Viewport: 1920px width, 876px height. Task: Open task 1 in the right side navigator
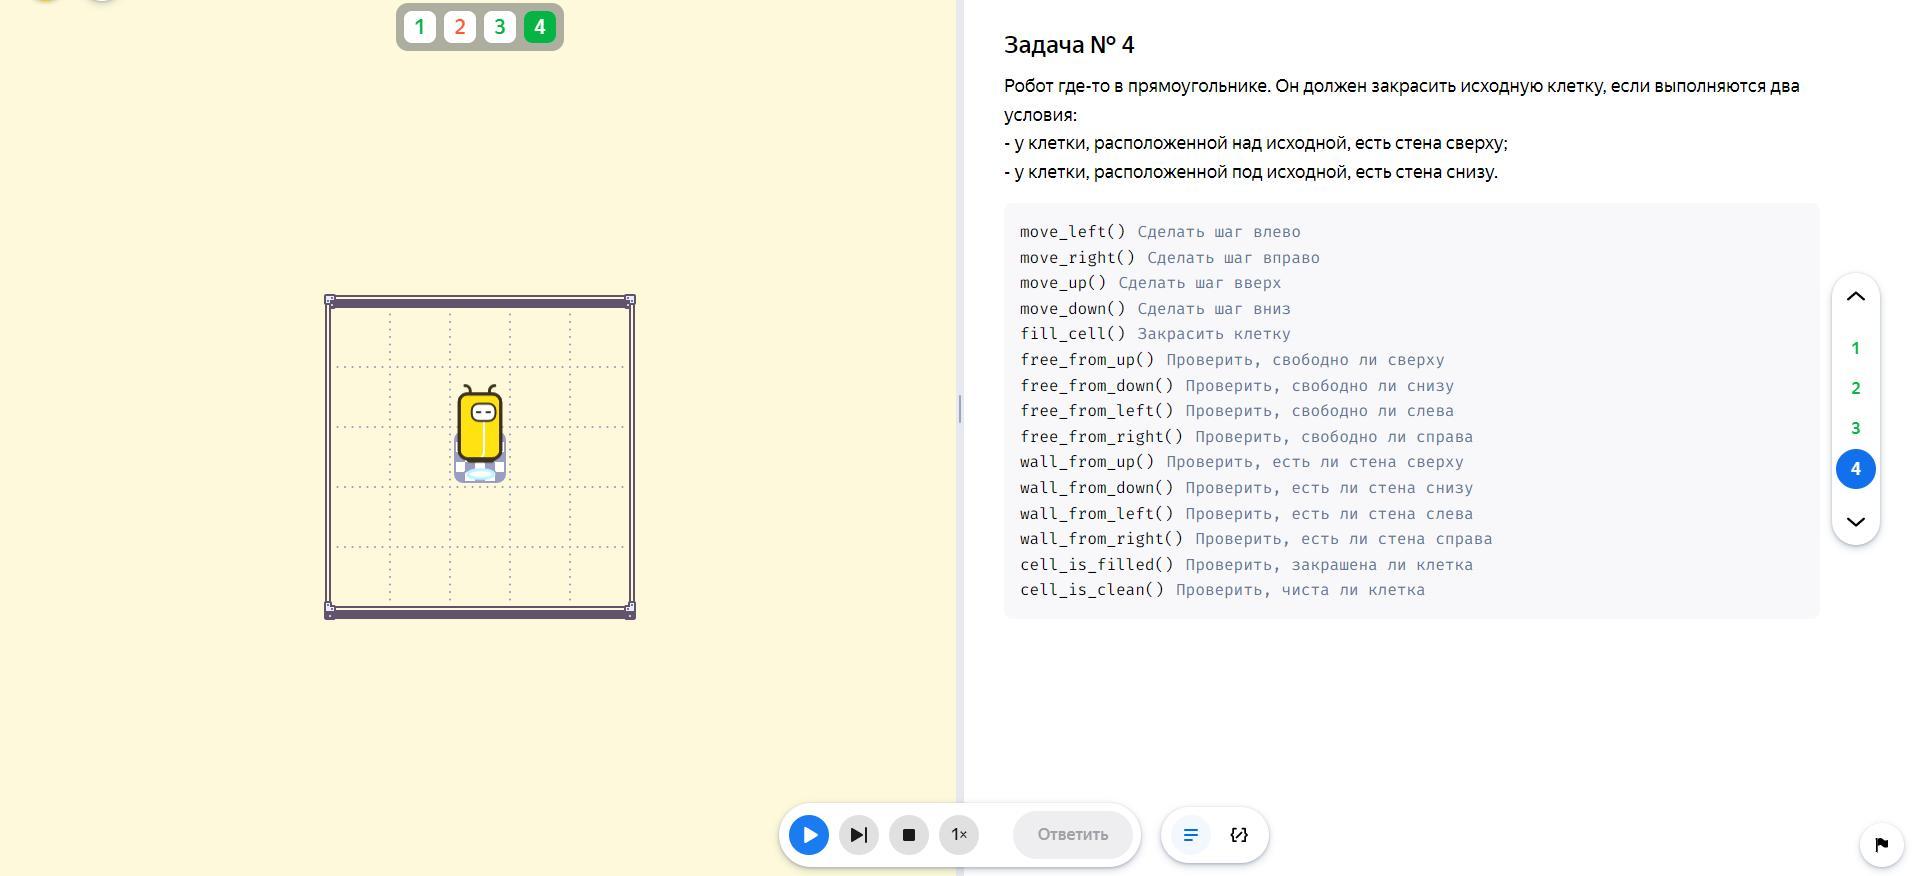point(1856,349)
